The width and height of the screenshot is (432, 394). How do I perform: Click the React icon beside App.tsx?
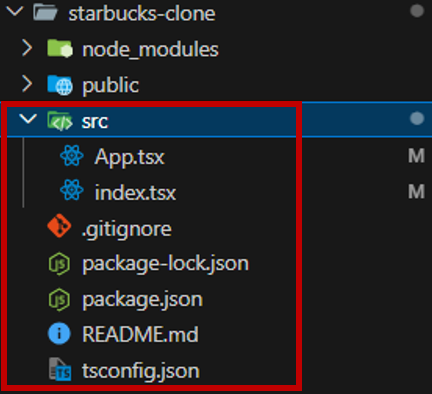tap(72, 156)
